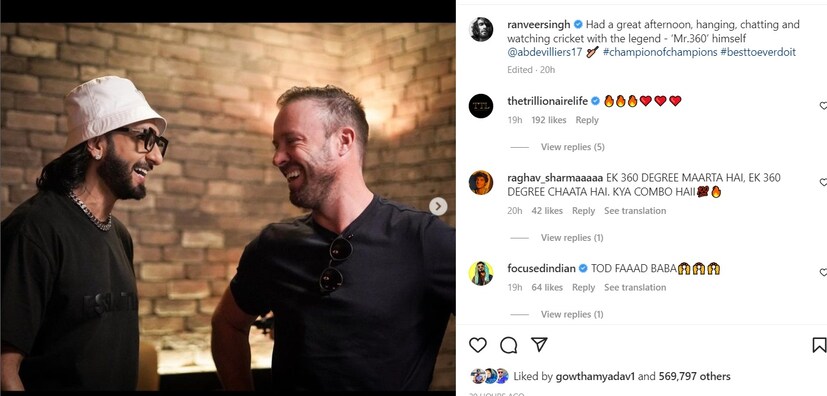Like thetrillionairelife comment heart
Viewport: 827px width, 396px height.
click(x=823, y=106)
